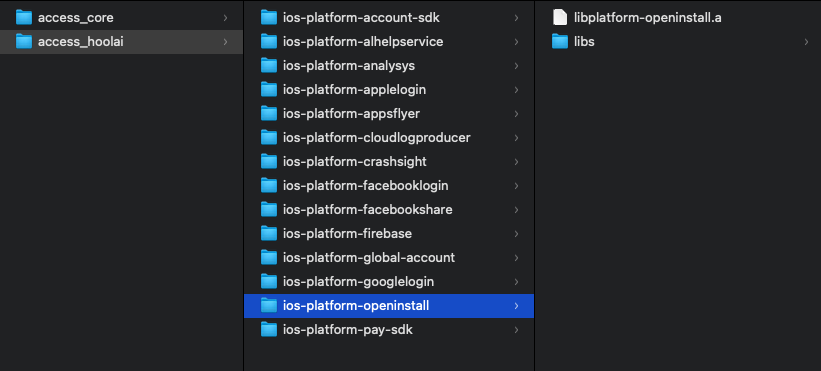Image resolution: width=821 pixels, height=371 pixels.
Task: Click chevron next to ios-platform-global-account
Action: pos(516,258)
